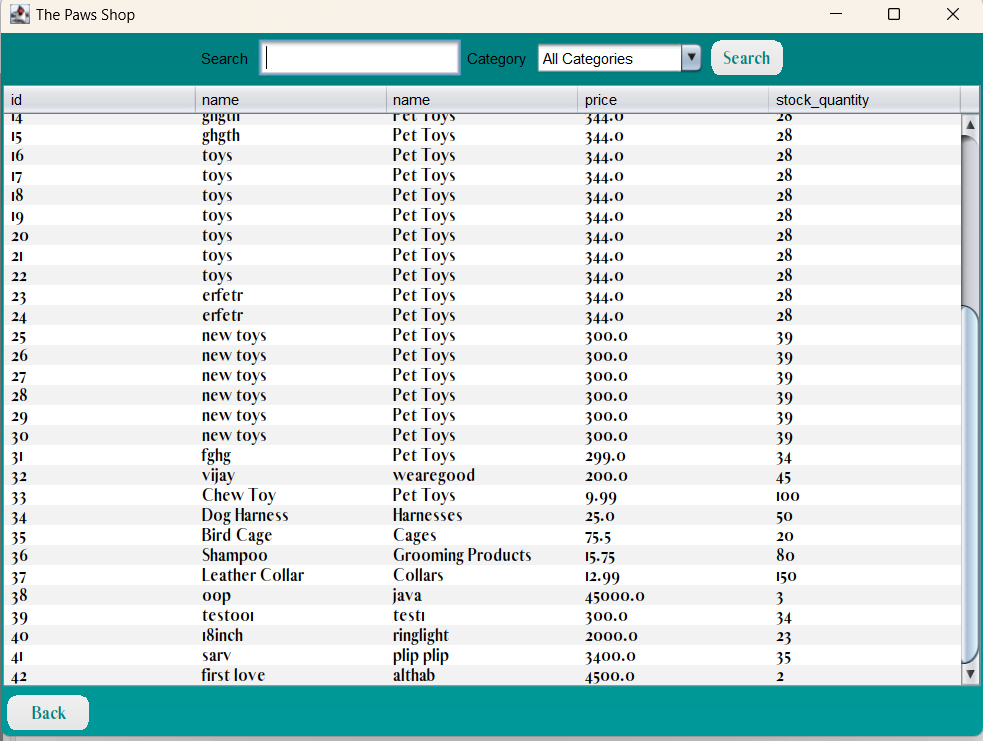
Task: Click the Category dropdown arrow button
Action: pyautogui.click(x=691, y=58)
